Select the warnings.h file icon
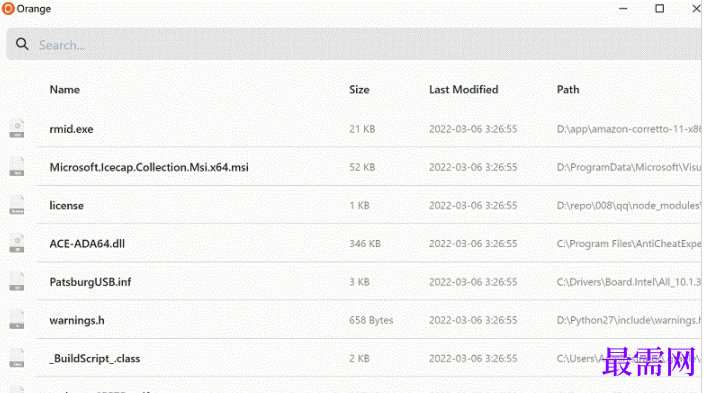714x393 pixels. pyautogui.click(x=17, y=320)
